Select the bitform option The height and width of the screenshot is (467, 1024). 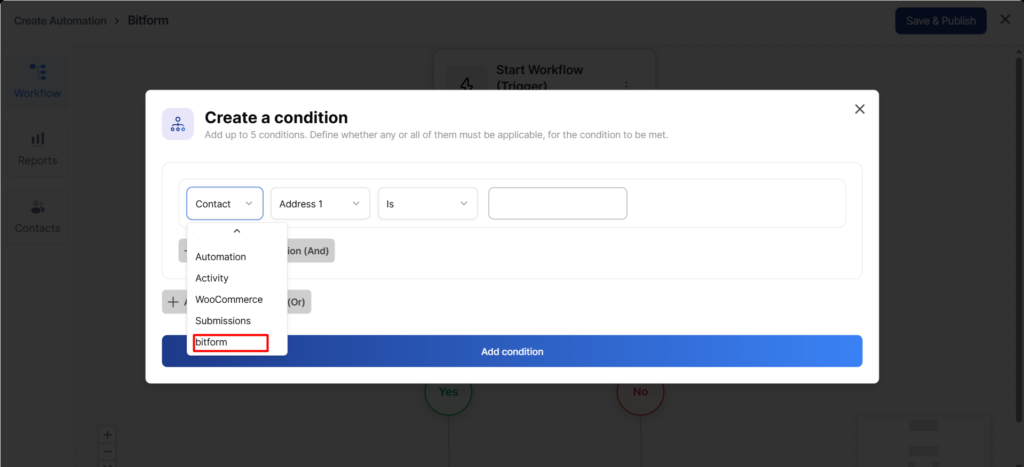tap(230, 342)
